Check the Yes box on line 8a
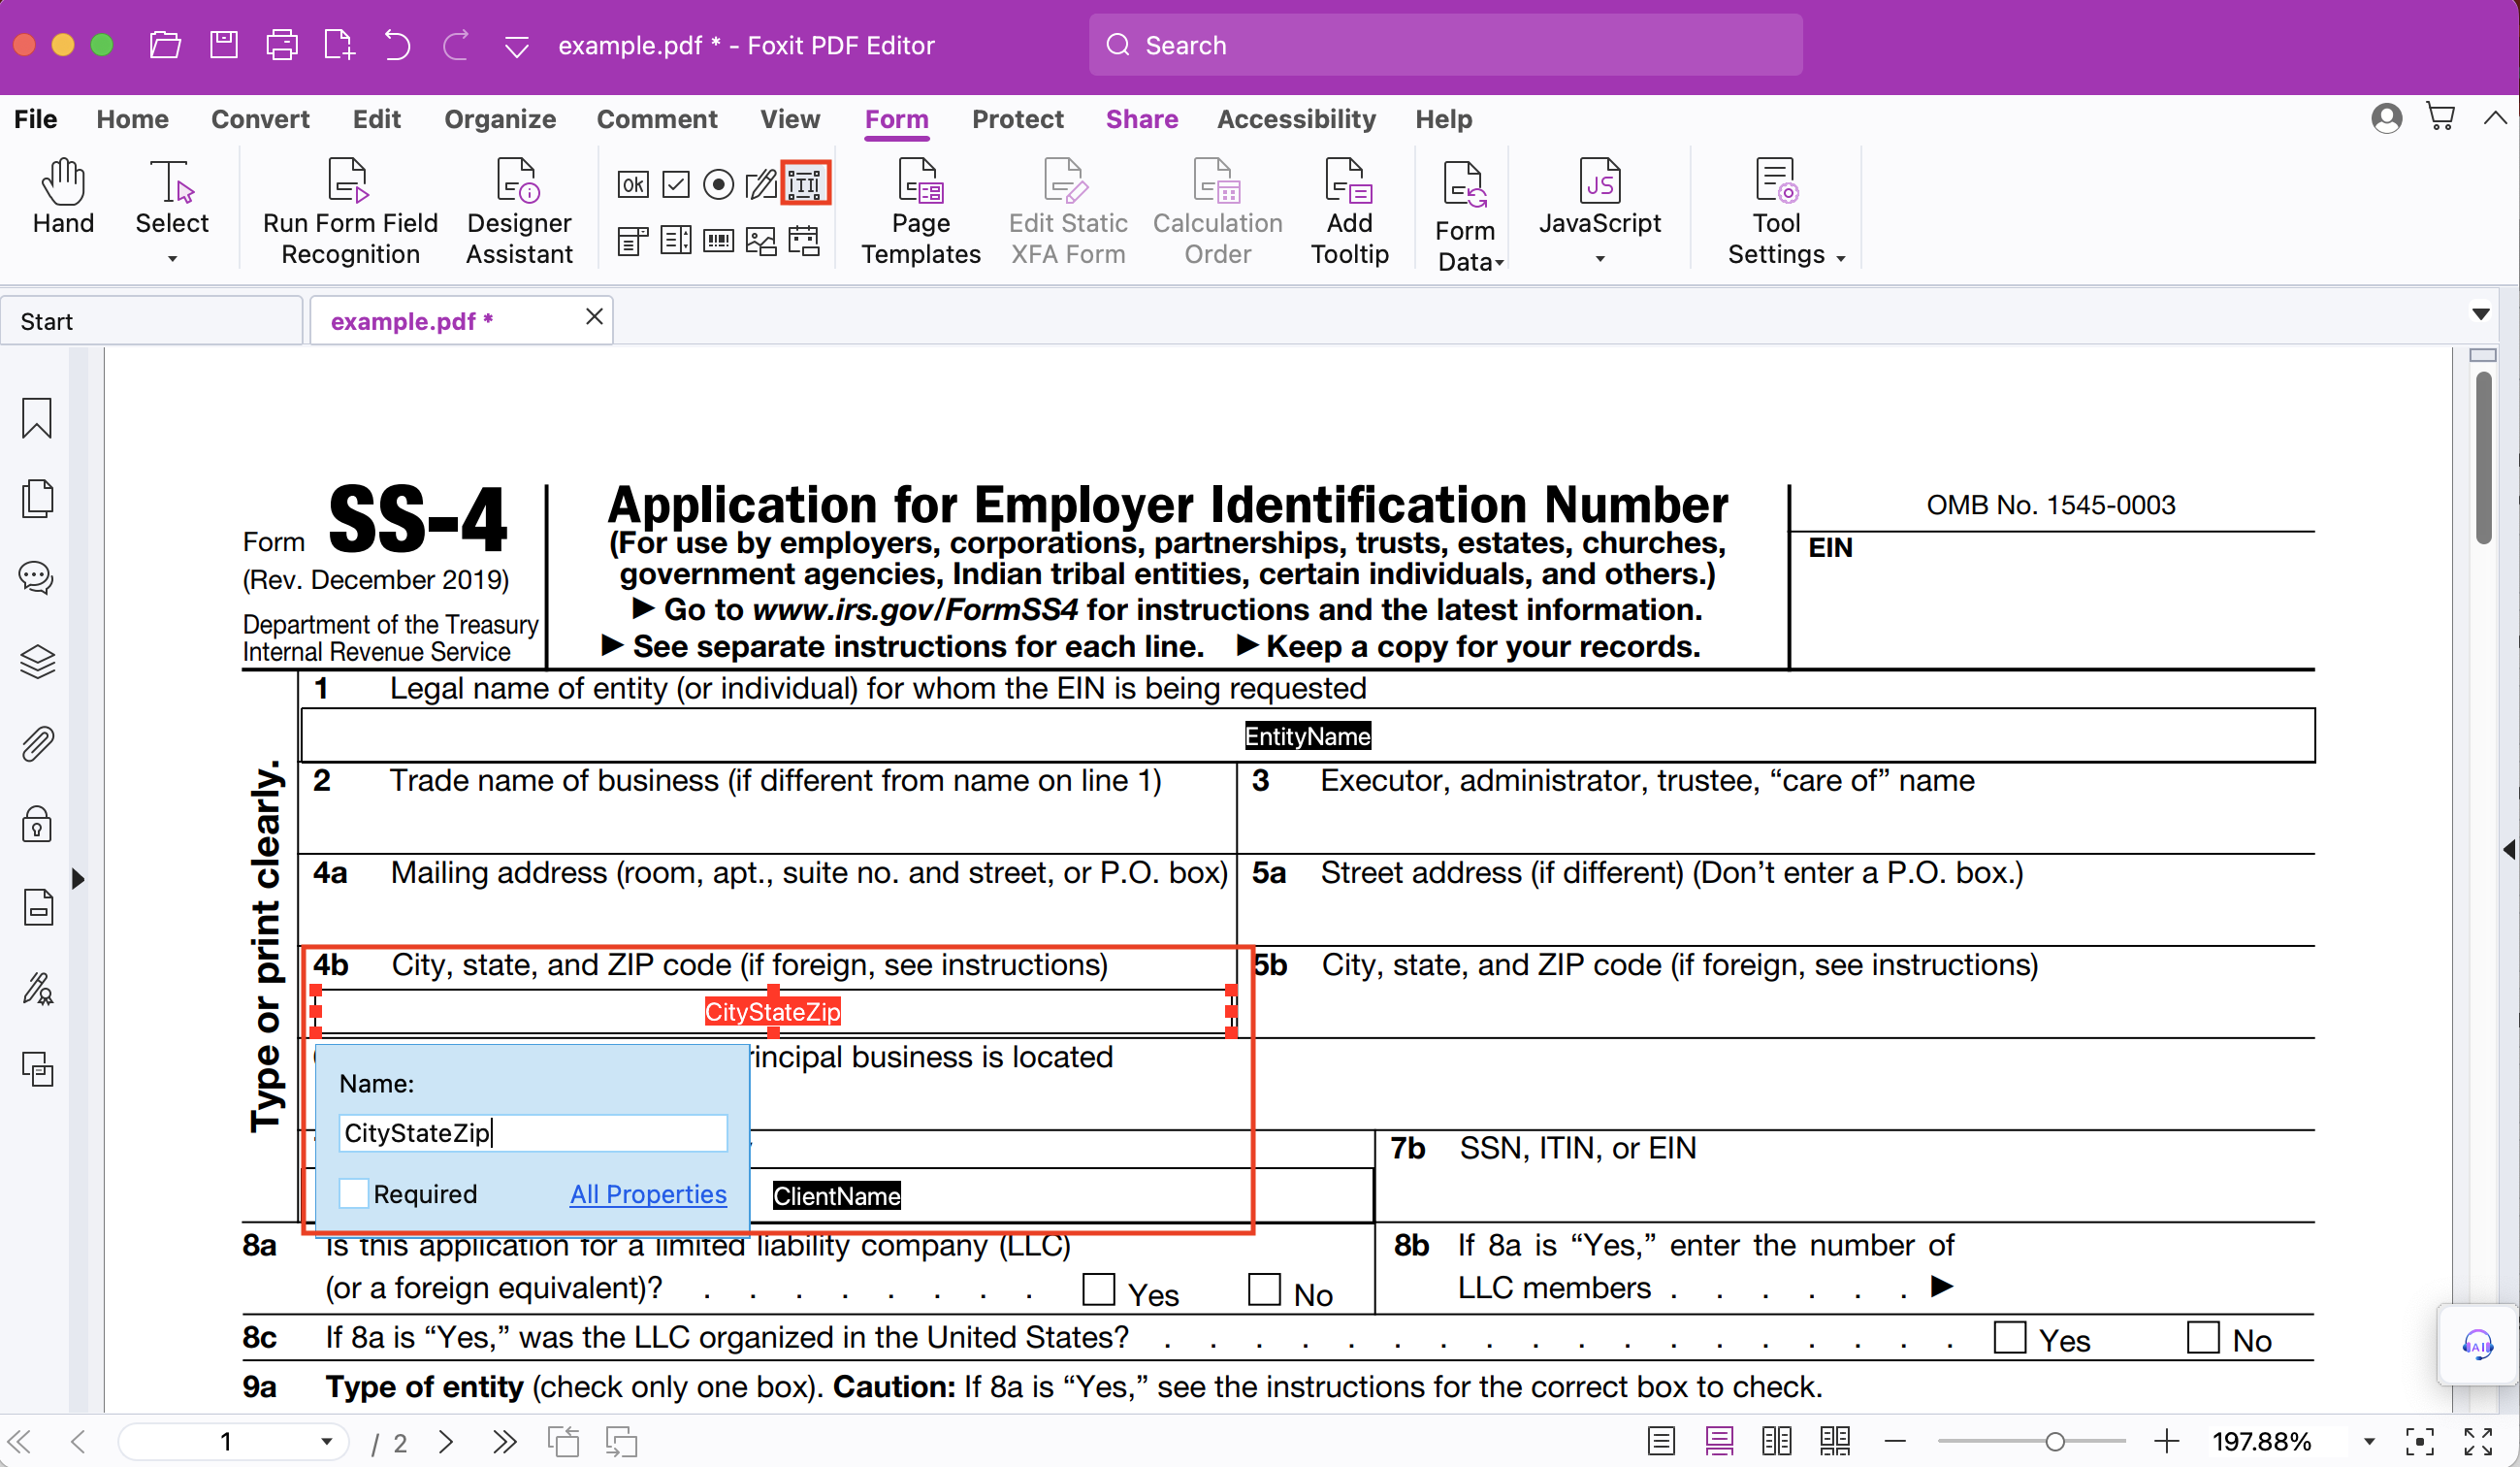 pyautogui.click(x=1098, y=1289)
